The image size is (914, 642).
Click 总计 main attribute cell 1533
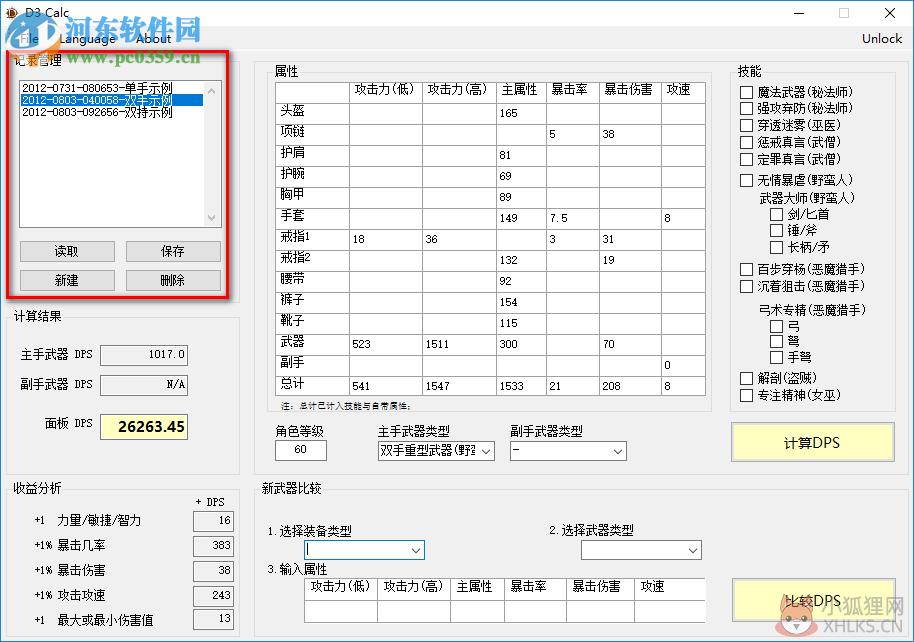click(521, 386)
